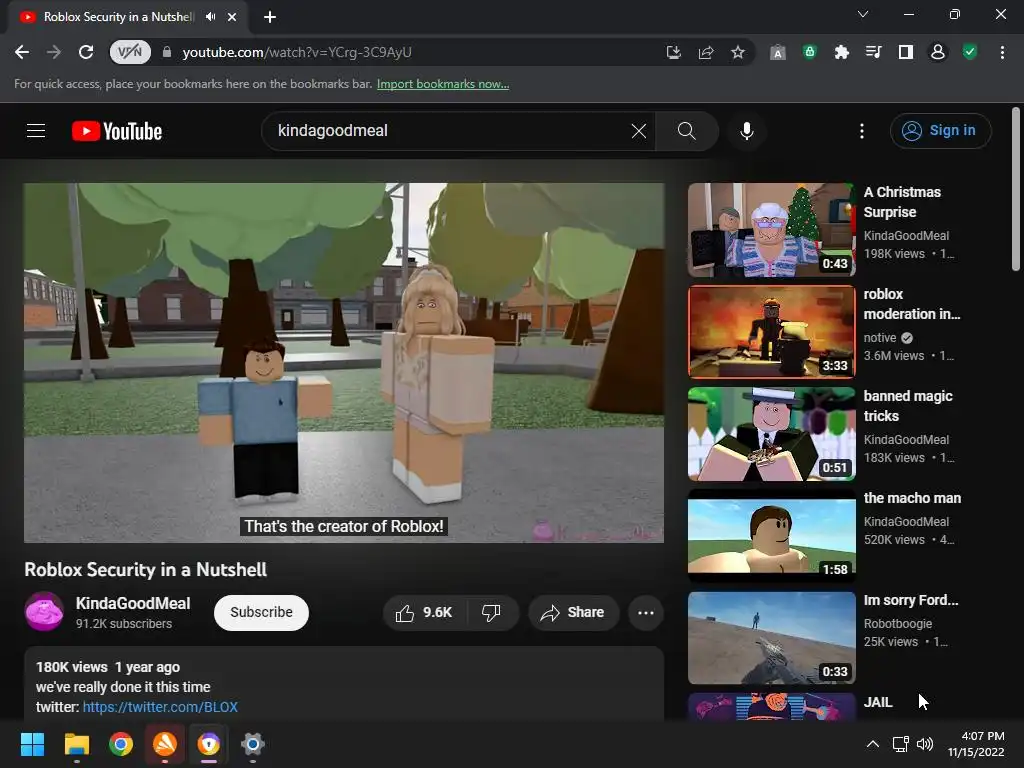Click the Share button
The height and width of the screenshot is (768, 1024).
pyautogui.click(x=573, y=613)
